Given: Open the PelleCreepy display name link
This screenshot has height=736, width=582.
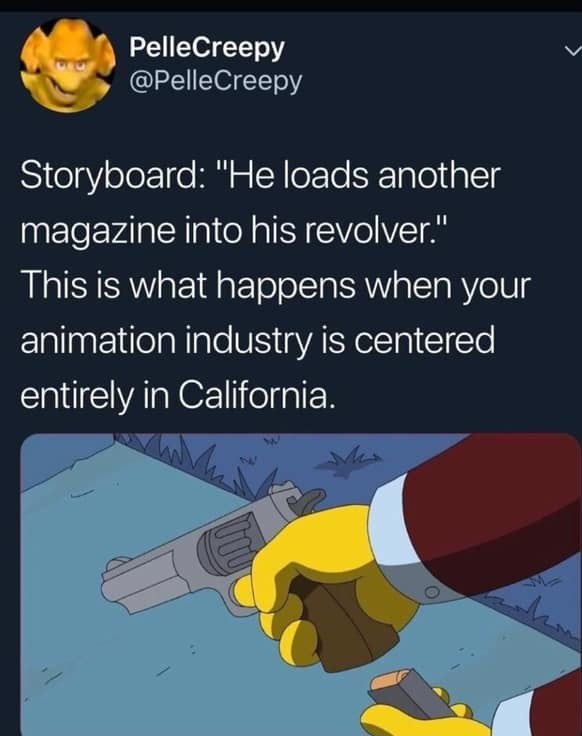Looking at the screenshot, I should click(207, 48).
